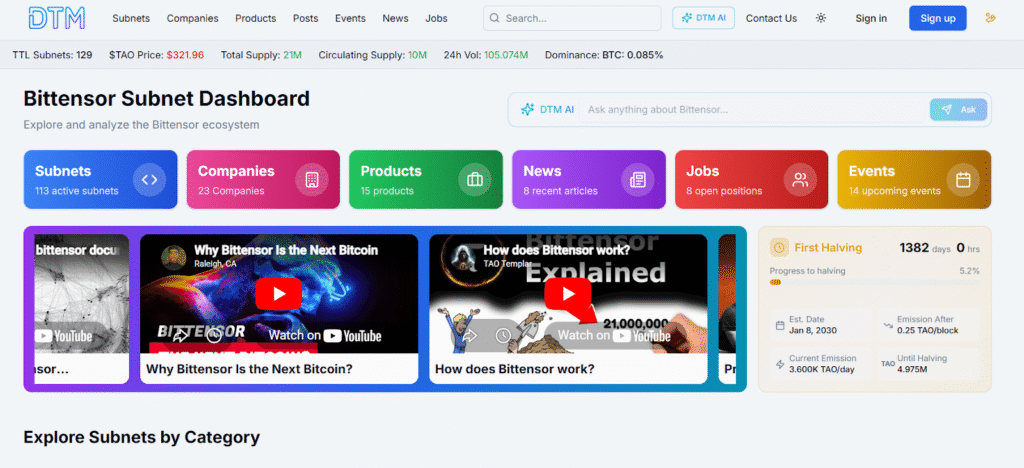Click the people icon on Jobs card
Viewport: 1024px width, 468px height.
800,180
